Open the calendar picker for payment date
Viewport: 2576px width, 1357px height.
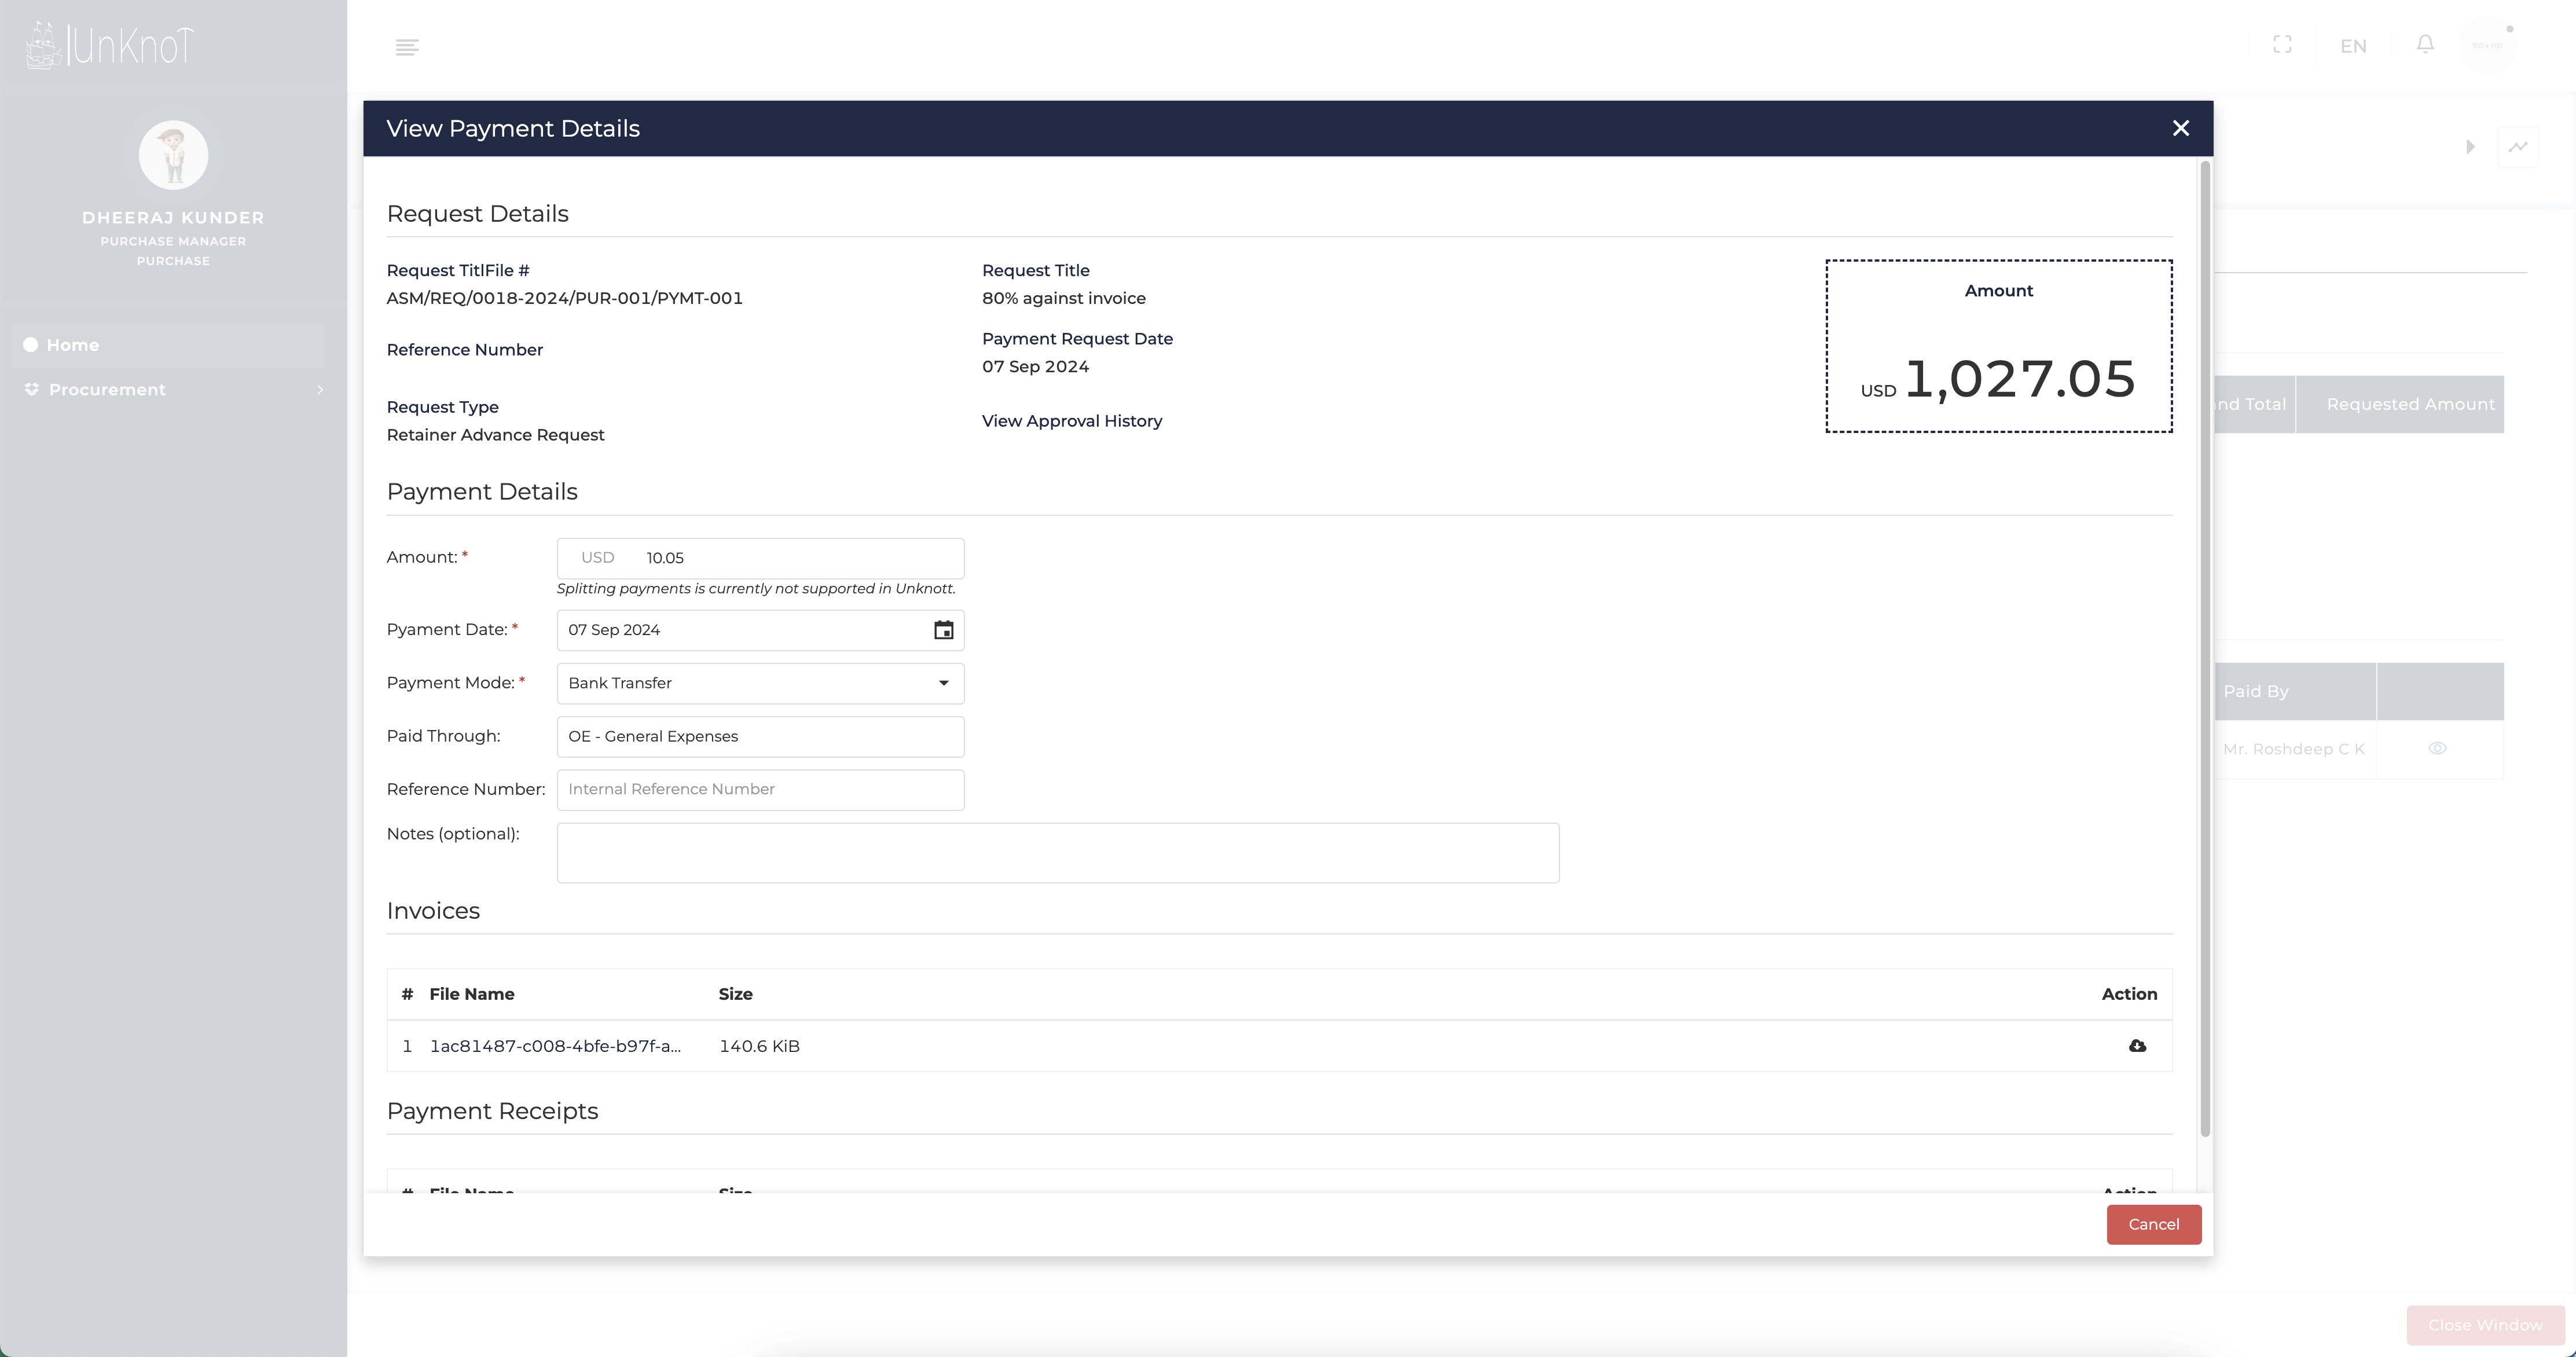(x=943, y=630)
